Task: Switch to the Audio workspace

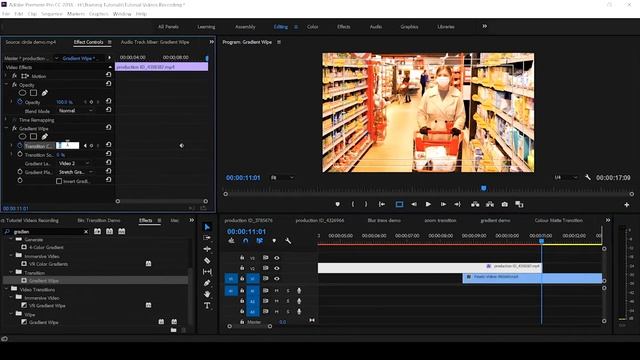Action: [376, 27]
